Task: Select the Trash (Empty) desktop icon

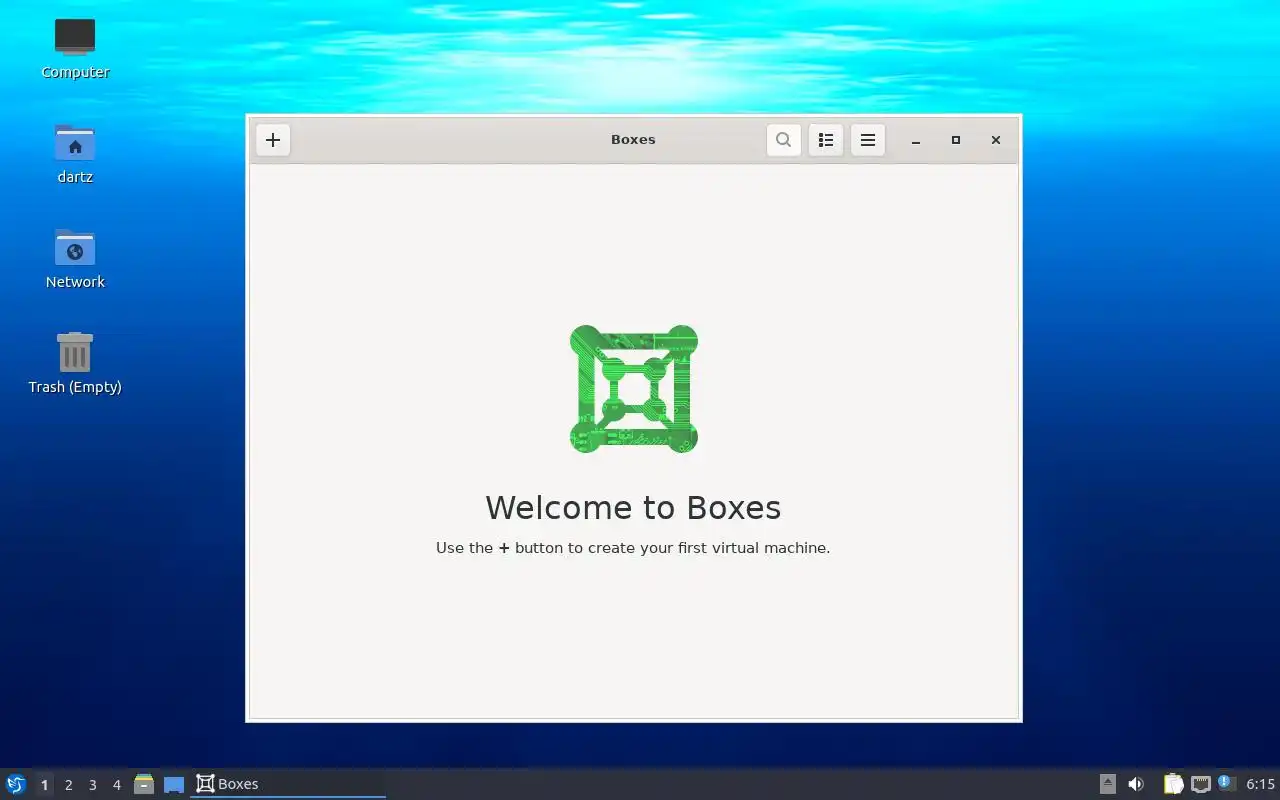Action: coord(75,364)
